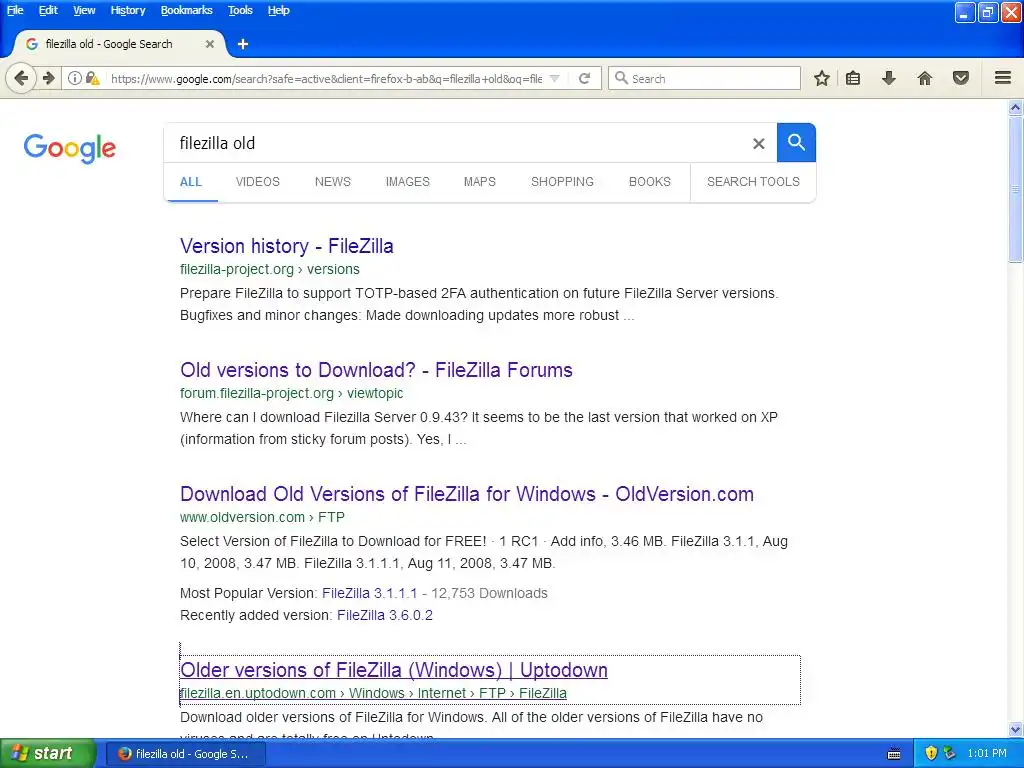Select the ALL results tab
The height and width of the screenshot is (768, 1024).
191,182
